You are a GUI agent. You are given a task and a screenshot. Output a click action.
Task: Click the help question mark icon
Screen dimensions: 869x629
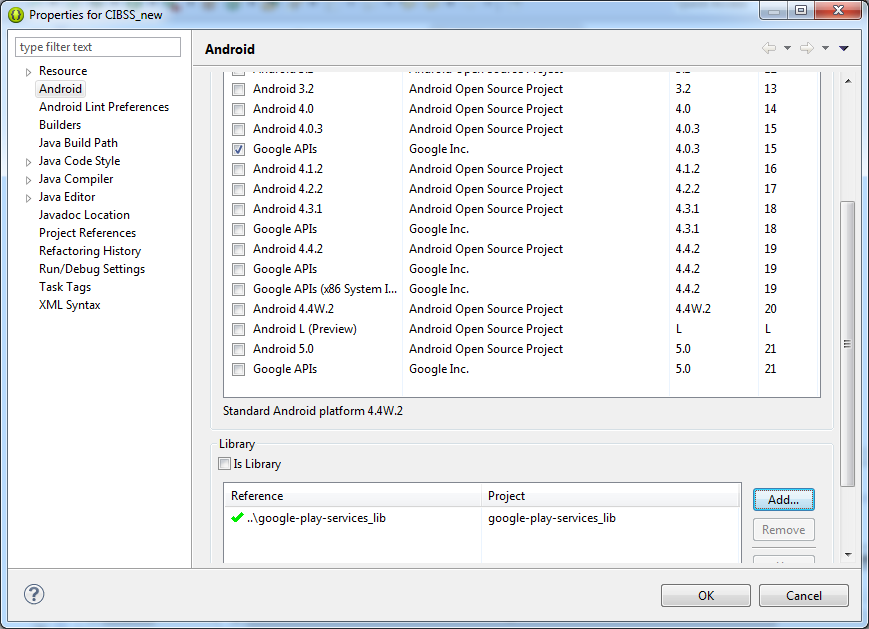coord(34,594)
